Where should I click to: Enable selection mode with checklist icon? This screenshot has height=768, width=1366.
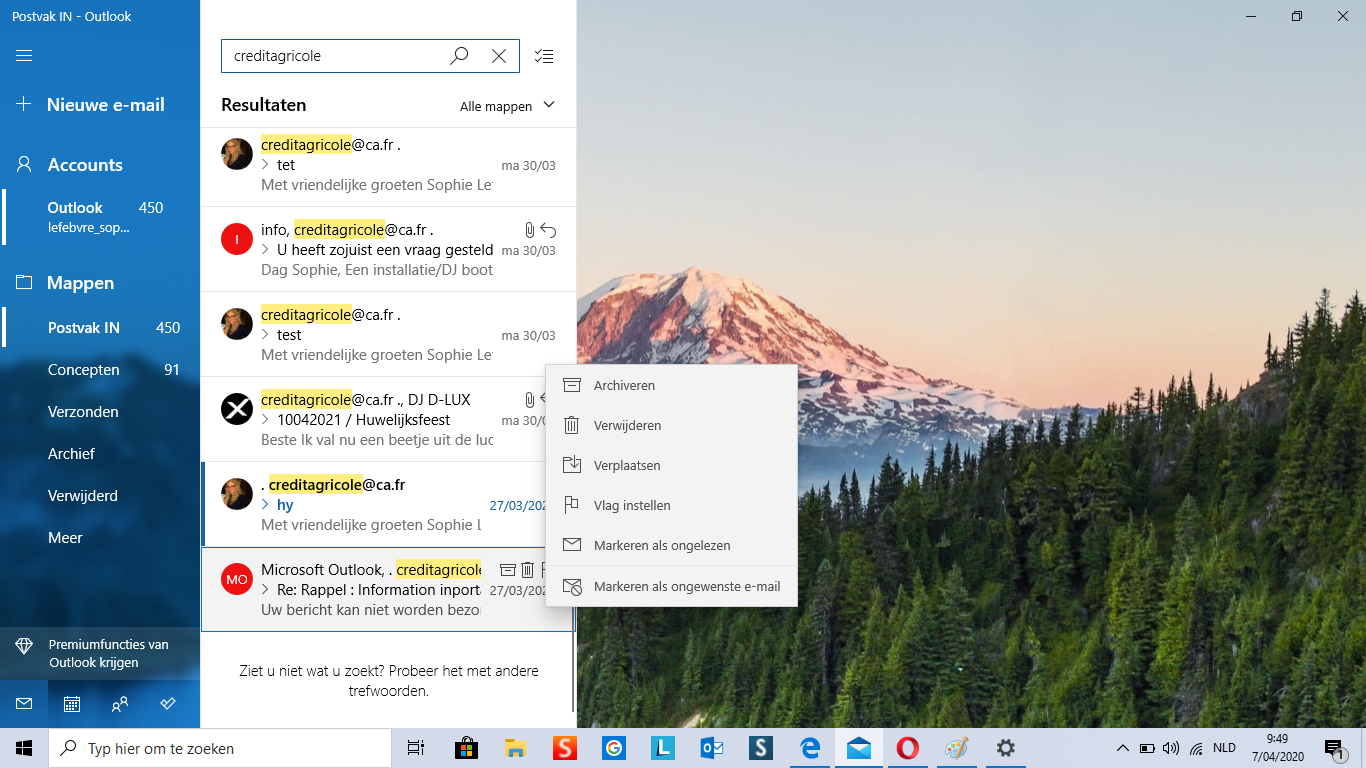(544, 56)
